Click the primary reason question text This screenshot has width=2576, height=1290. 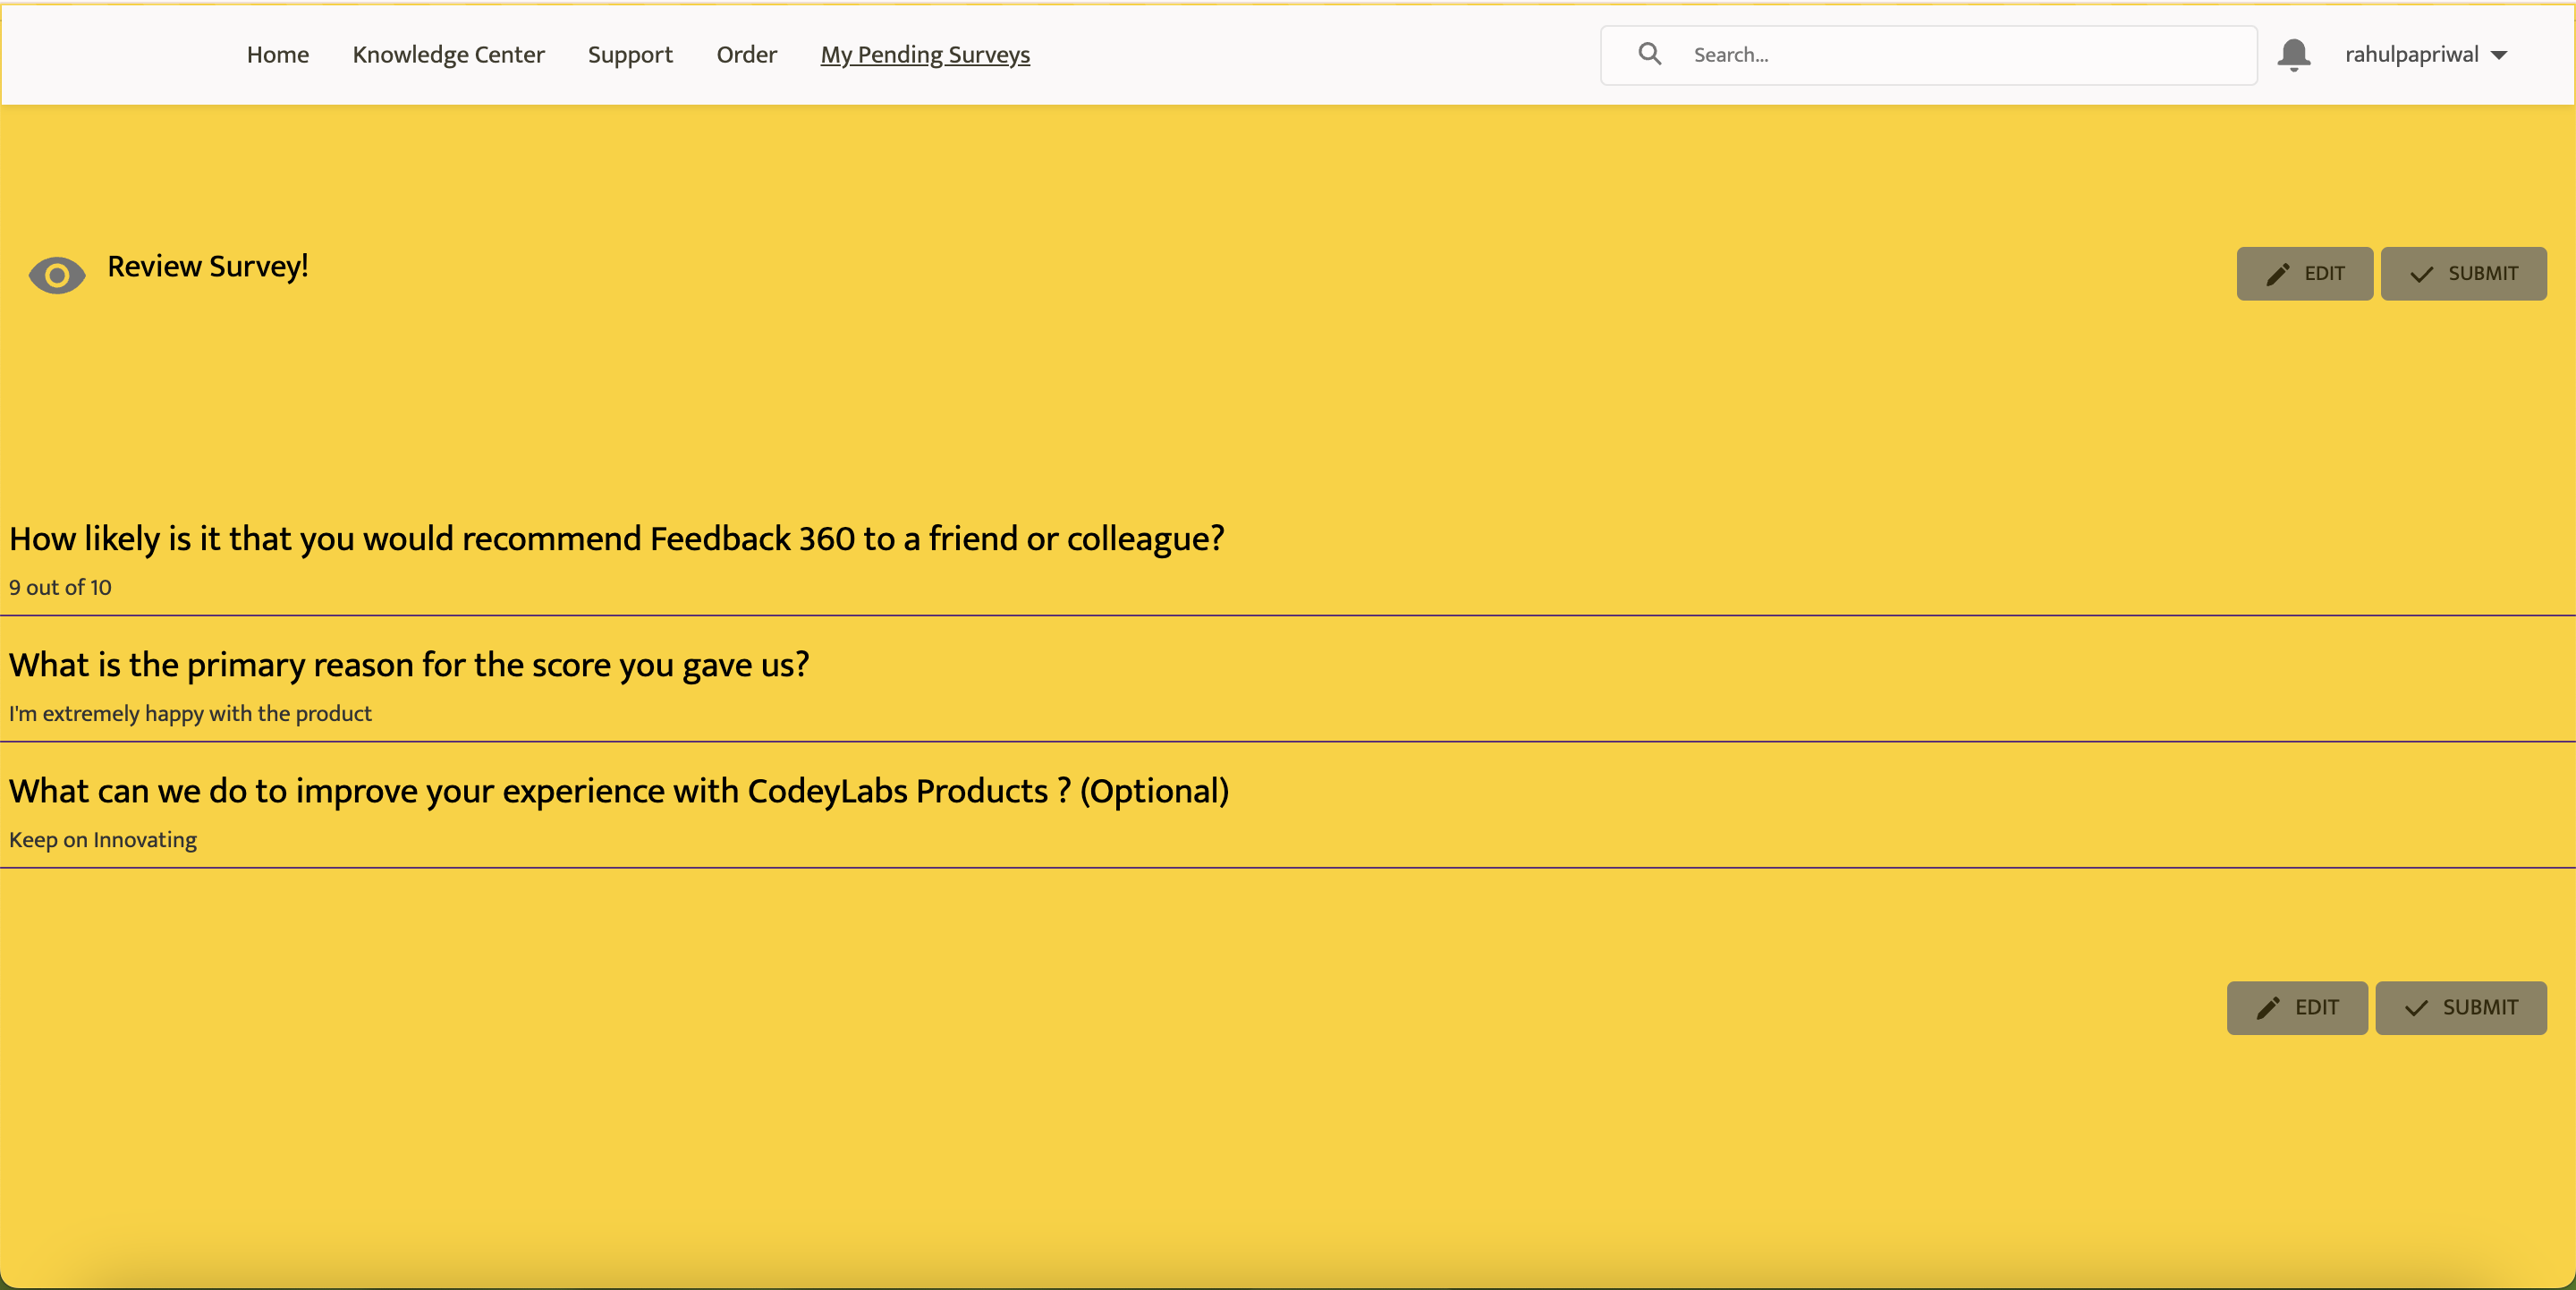pyautogui.click(x=409, y=664)
